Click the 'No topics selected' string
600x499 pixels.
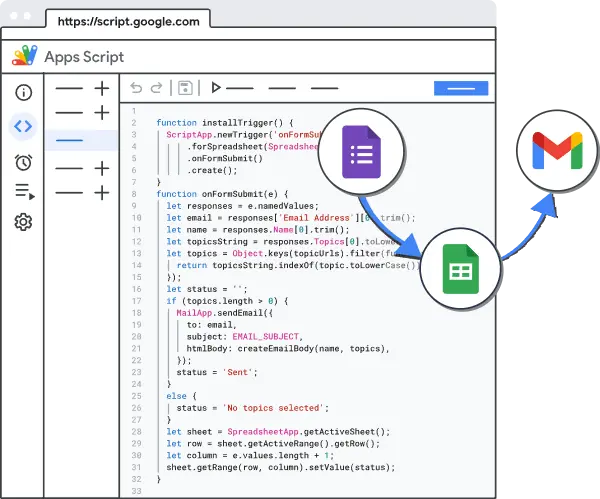tap(273, 408)
